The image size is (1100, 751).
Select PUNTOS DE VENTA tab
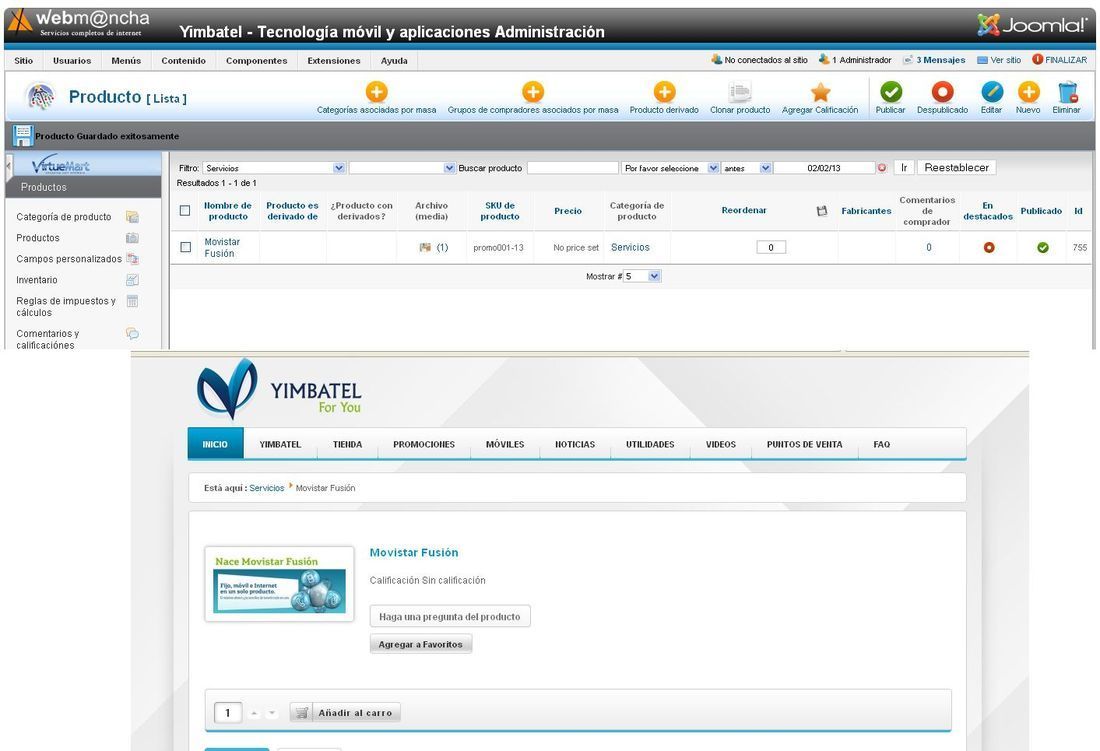[x=805, y=444]
